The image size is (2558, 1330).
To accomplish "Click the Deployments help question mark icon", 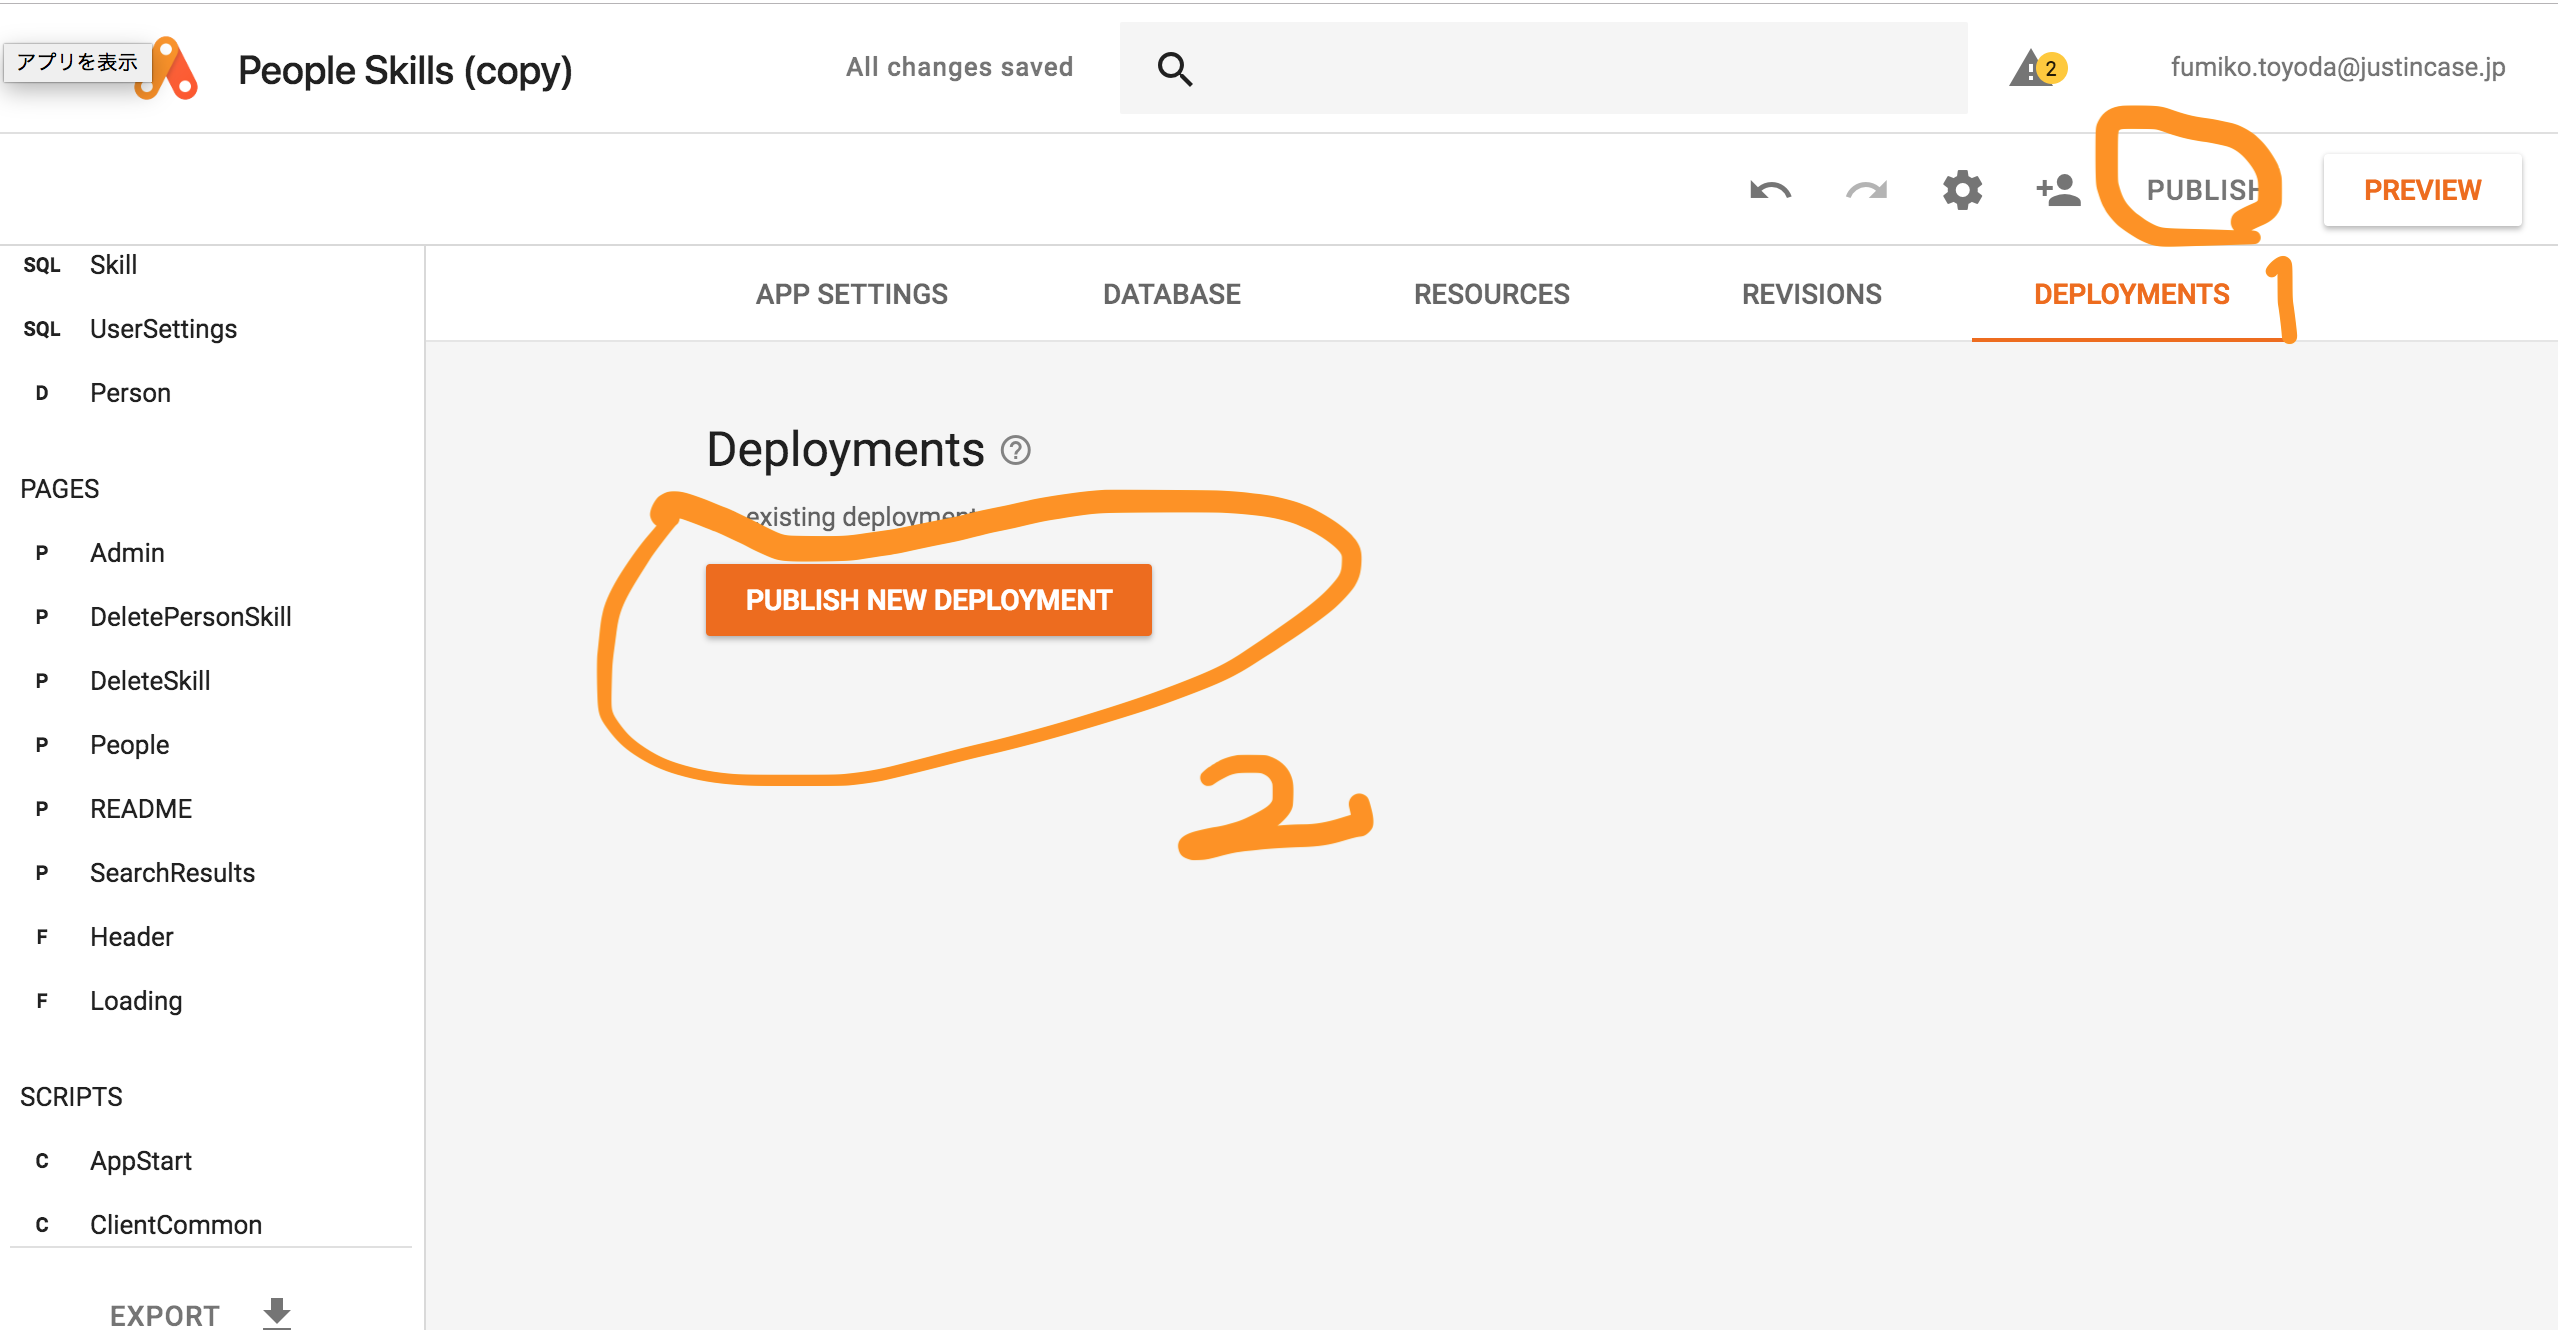I will (1015, 450).
